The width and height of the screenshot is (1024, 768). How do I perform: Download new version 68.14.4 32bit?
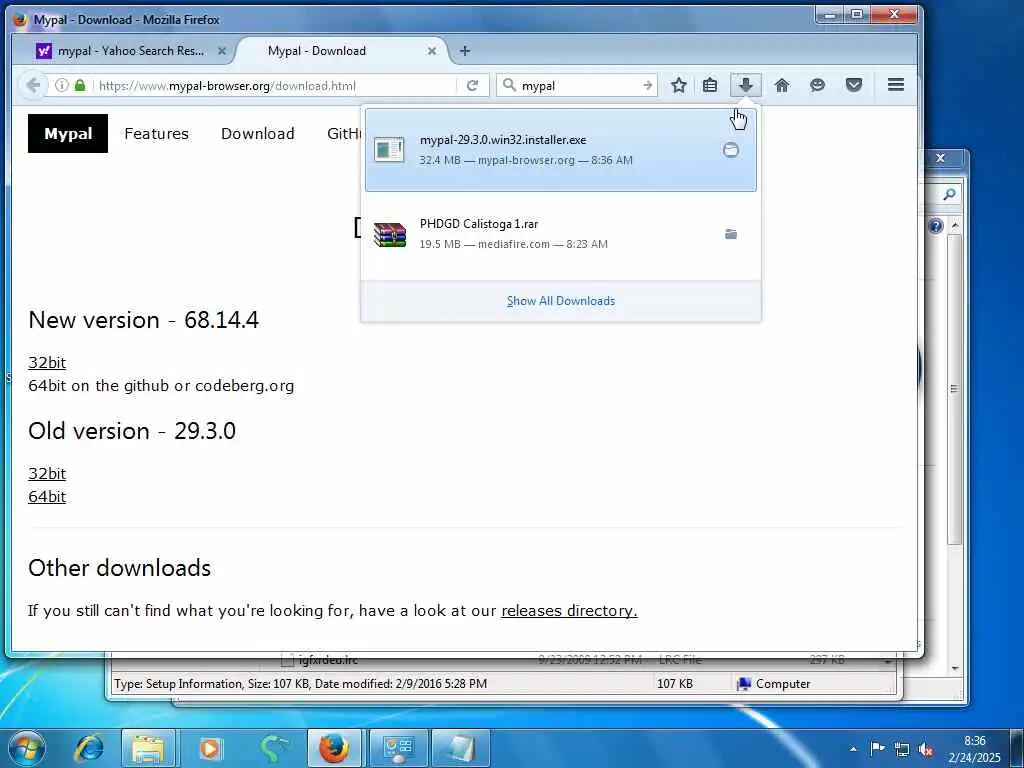point(47,362)
